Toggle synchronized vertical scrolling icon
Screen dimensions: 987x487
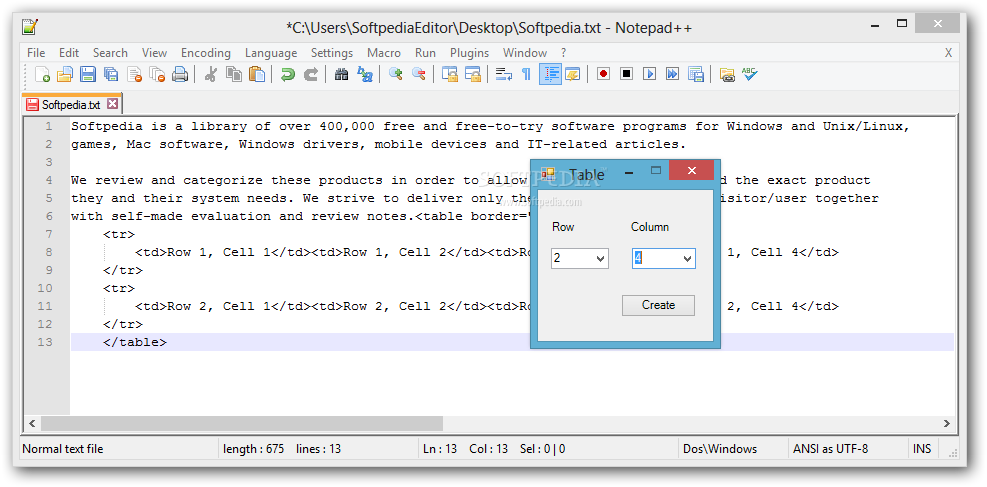tap(449, 74)
